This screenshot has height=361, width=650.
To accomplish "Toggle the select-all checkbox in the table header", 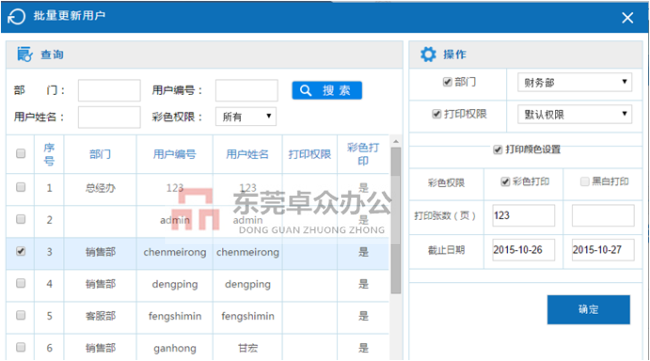I will point(20,154).
